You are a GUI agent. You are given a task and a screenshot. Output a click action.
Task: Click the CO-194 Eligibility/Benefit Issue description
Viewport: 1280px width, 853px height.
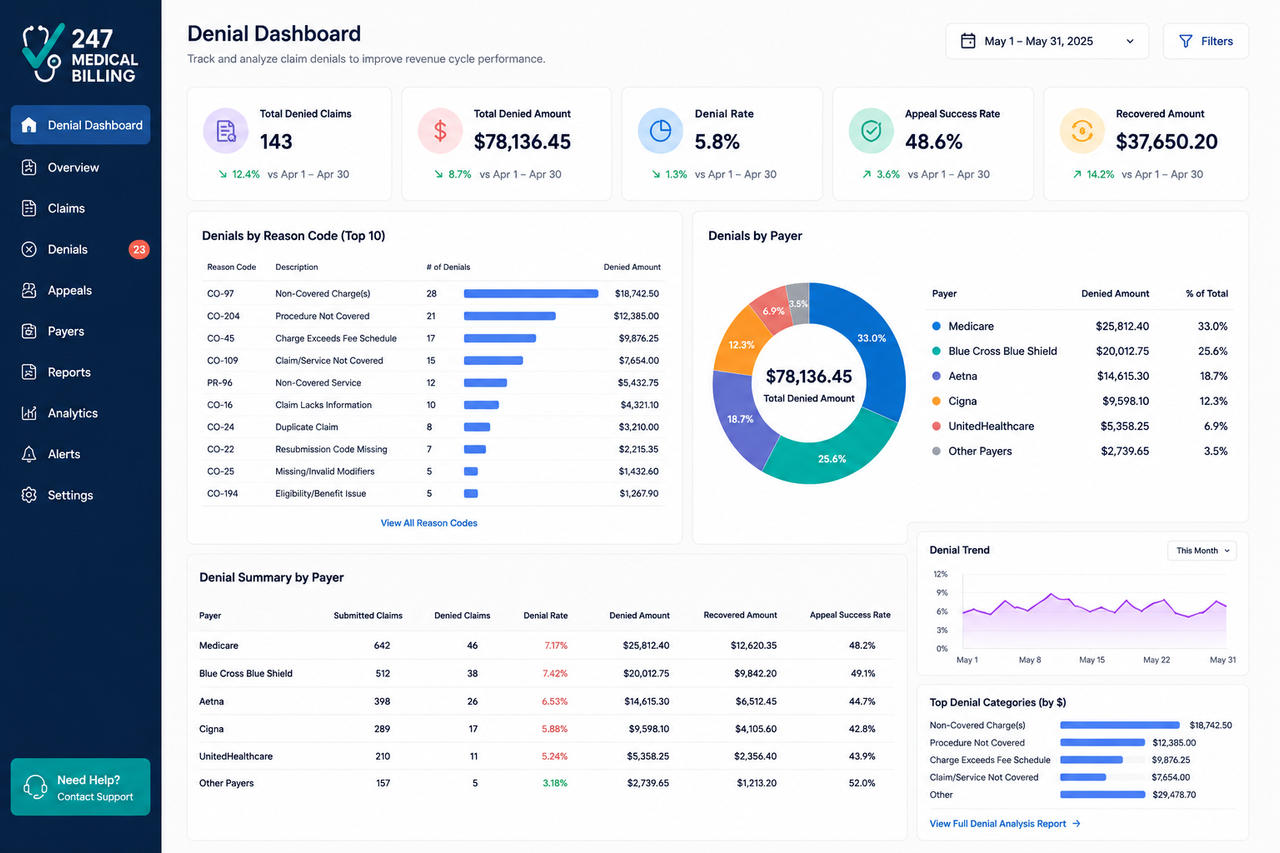[321, 493]
